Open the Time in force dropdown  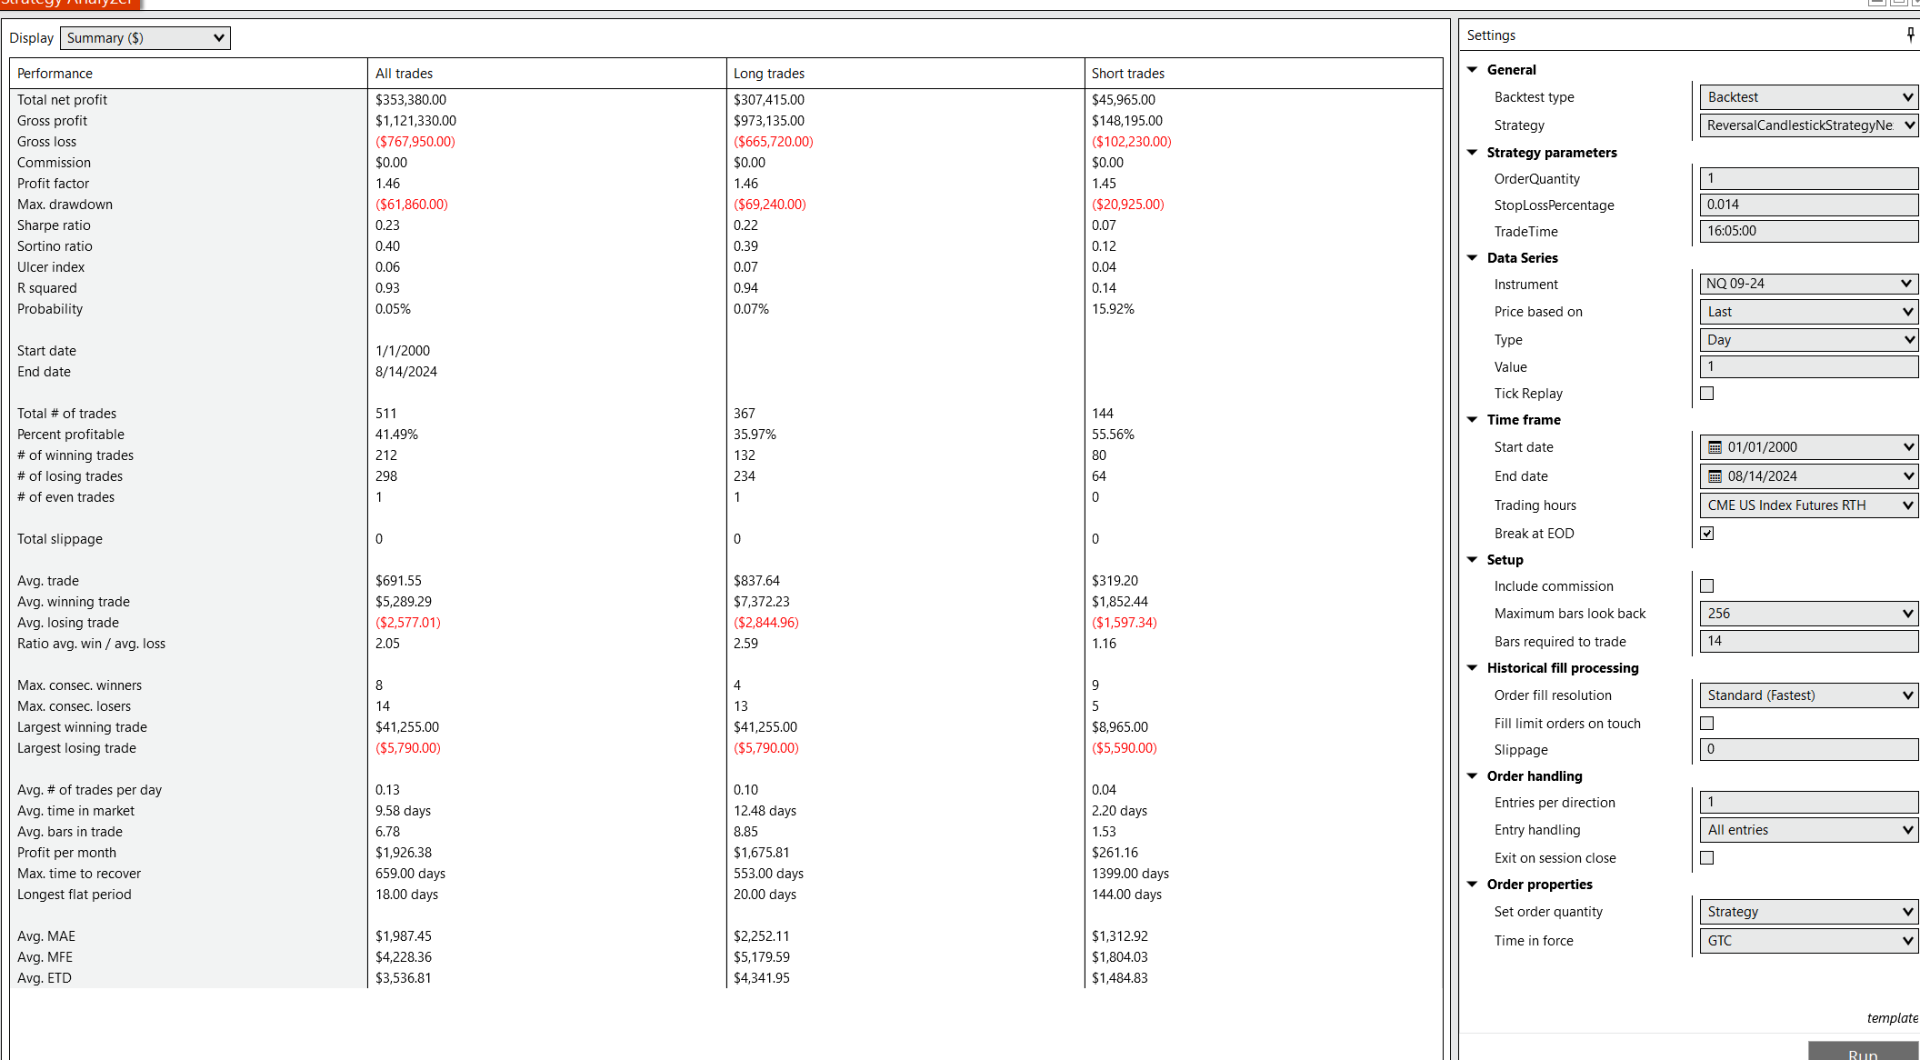click(1809, 941)
